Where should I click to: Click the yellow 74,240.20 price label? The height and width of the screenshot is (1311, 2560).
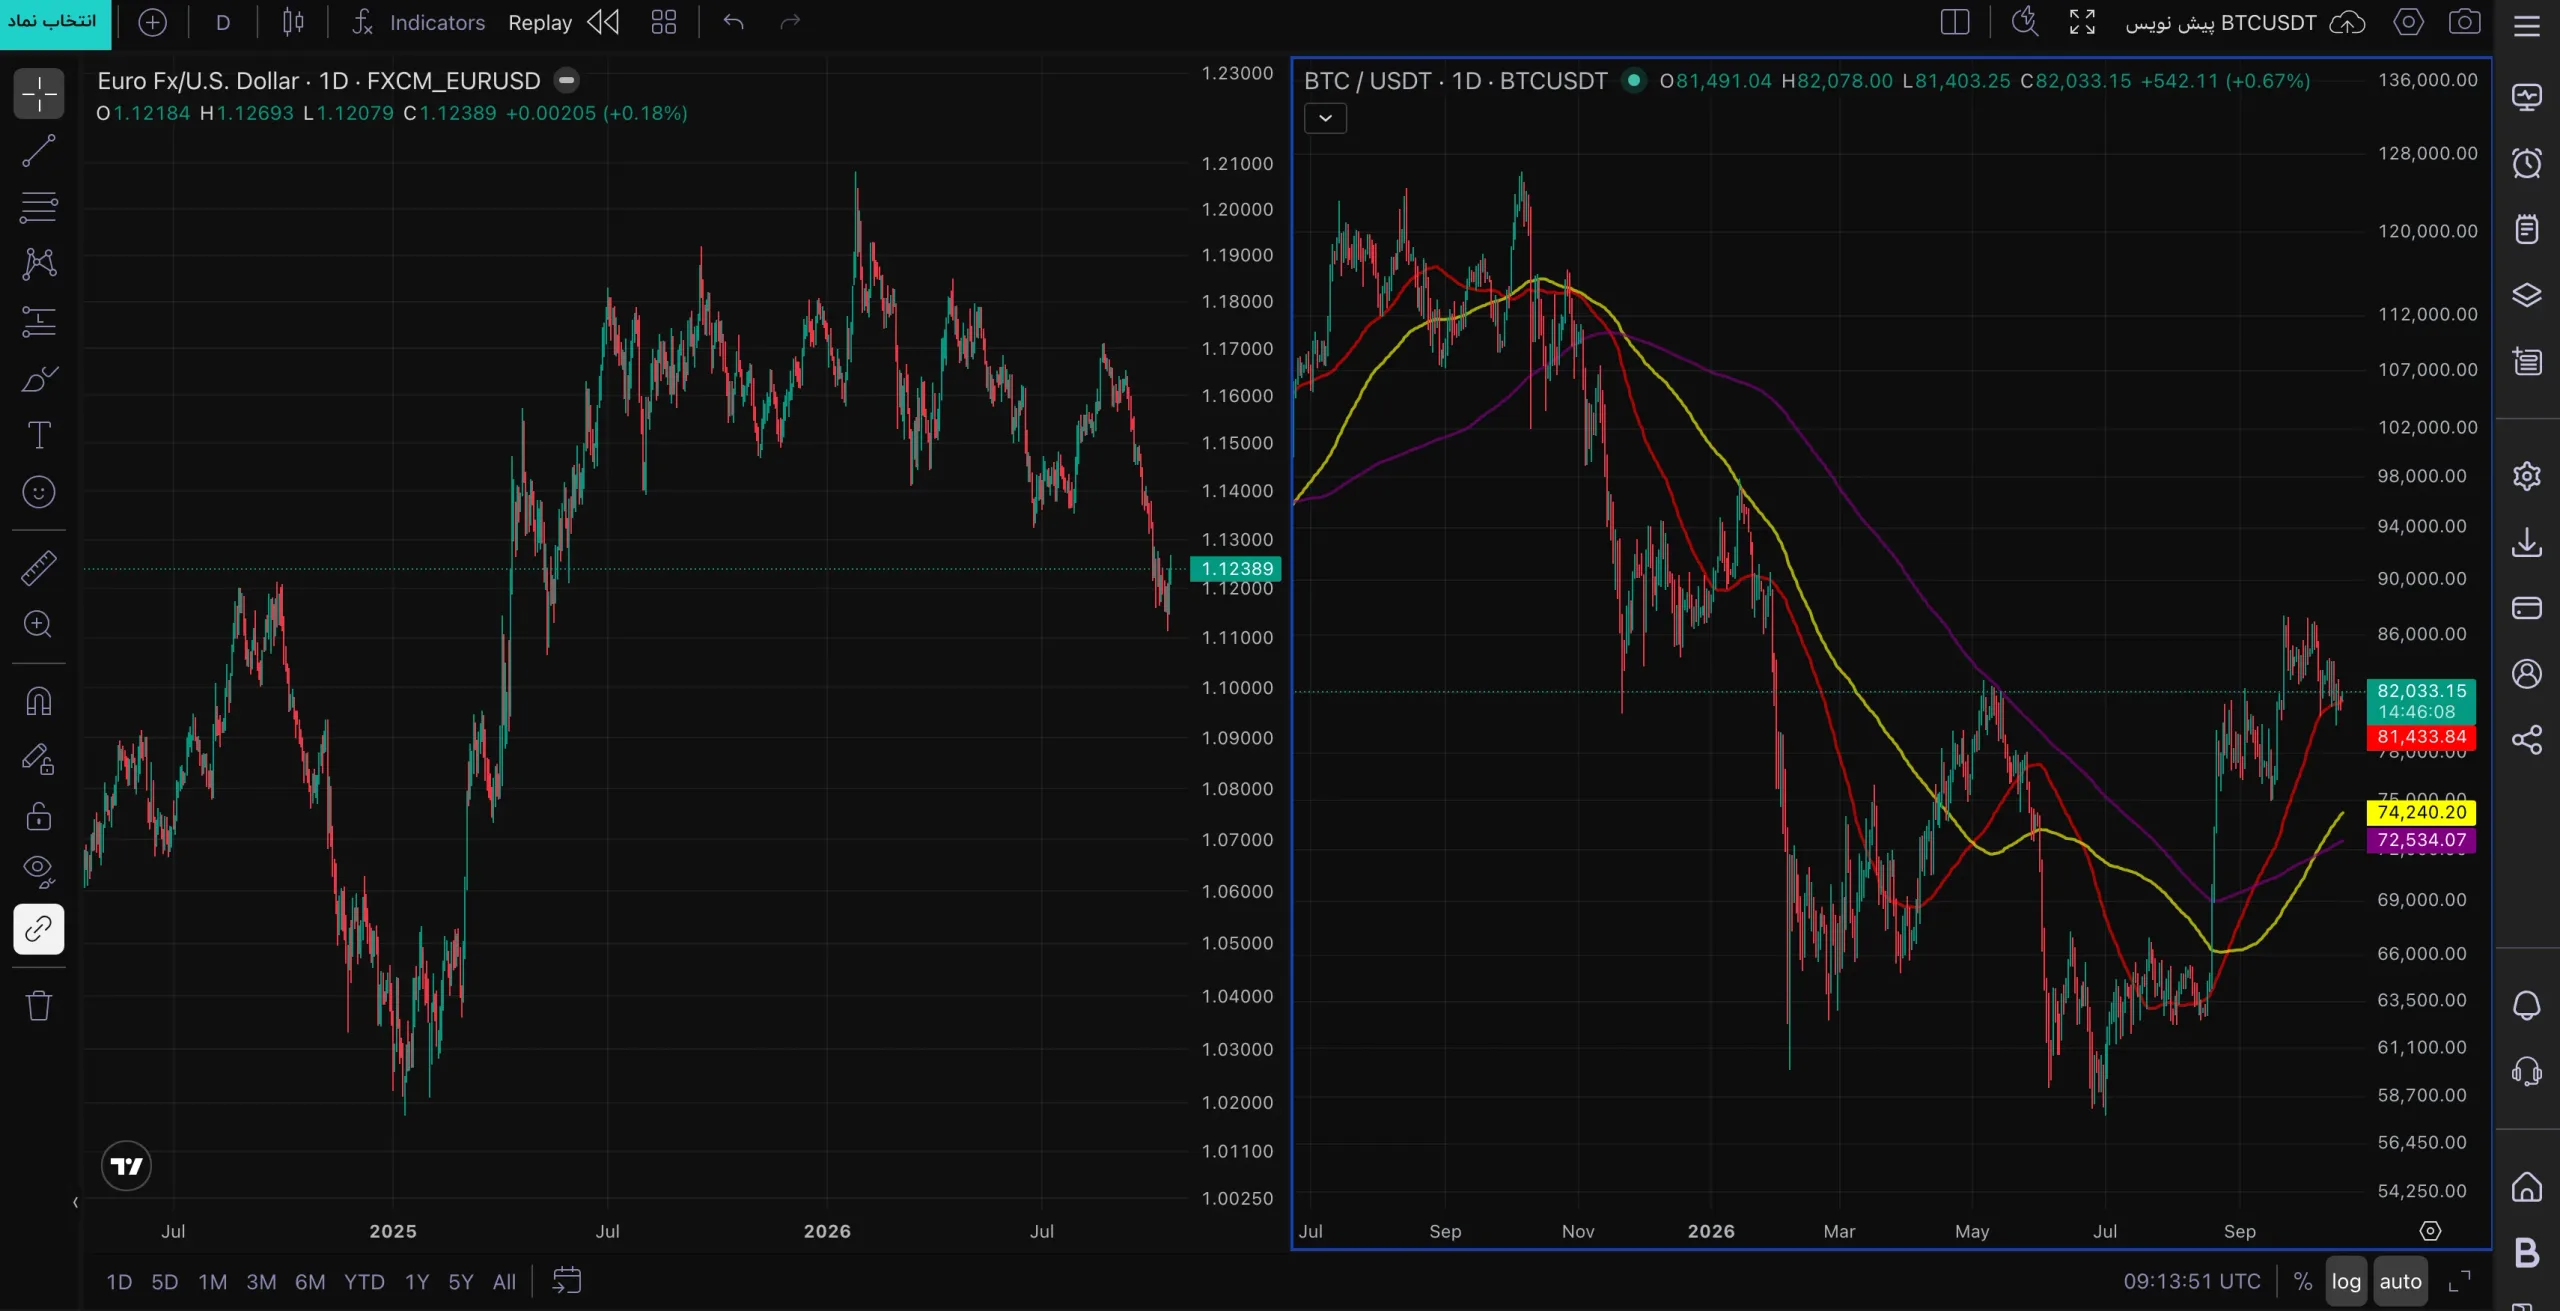click(x=2421, y=812)
